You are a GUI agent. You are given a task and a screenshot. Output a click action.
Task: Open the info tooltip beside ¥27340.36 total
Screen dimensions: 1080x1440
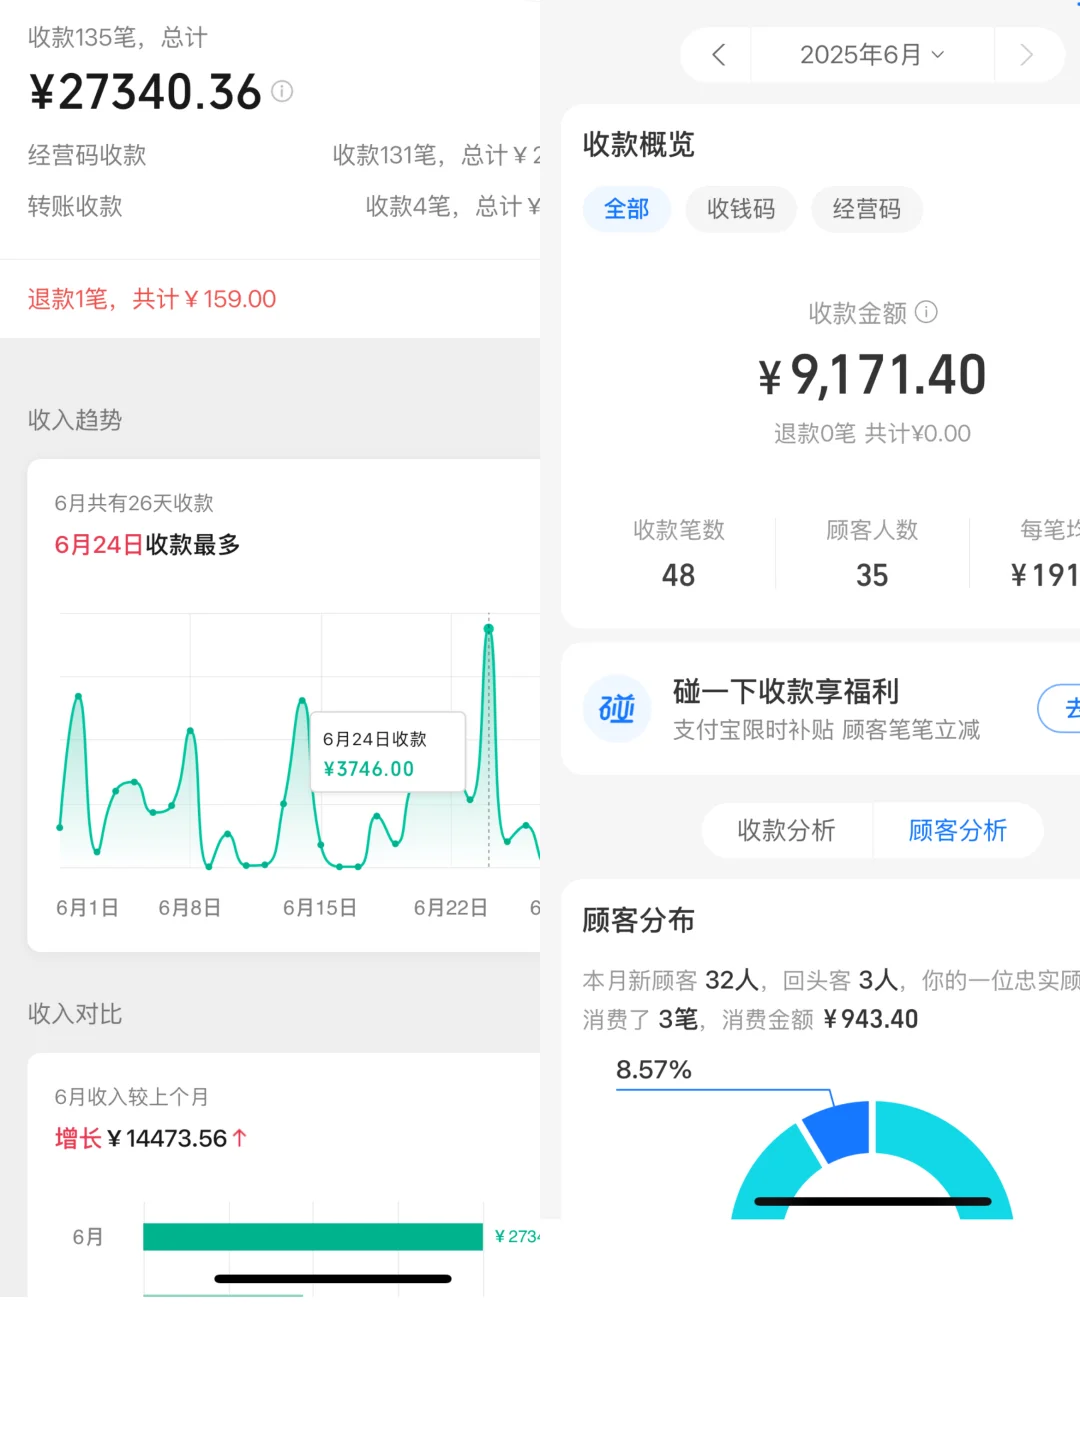click(x=282, y=92)
